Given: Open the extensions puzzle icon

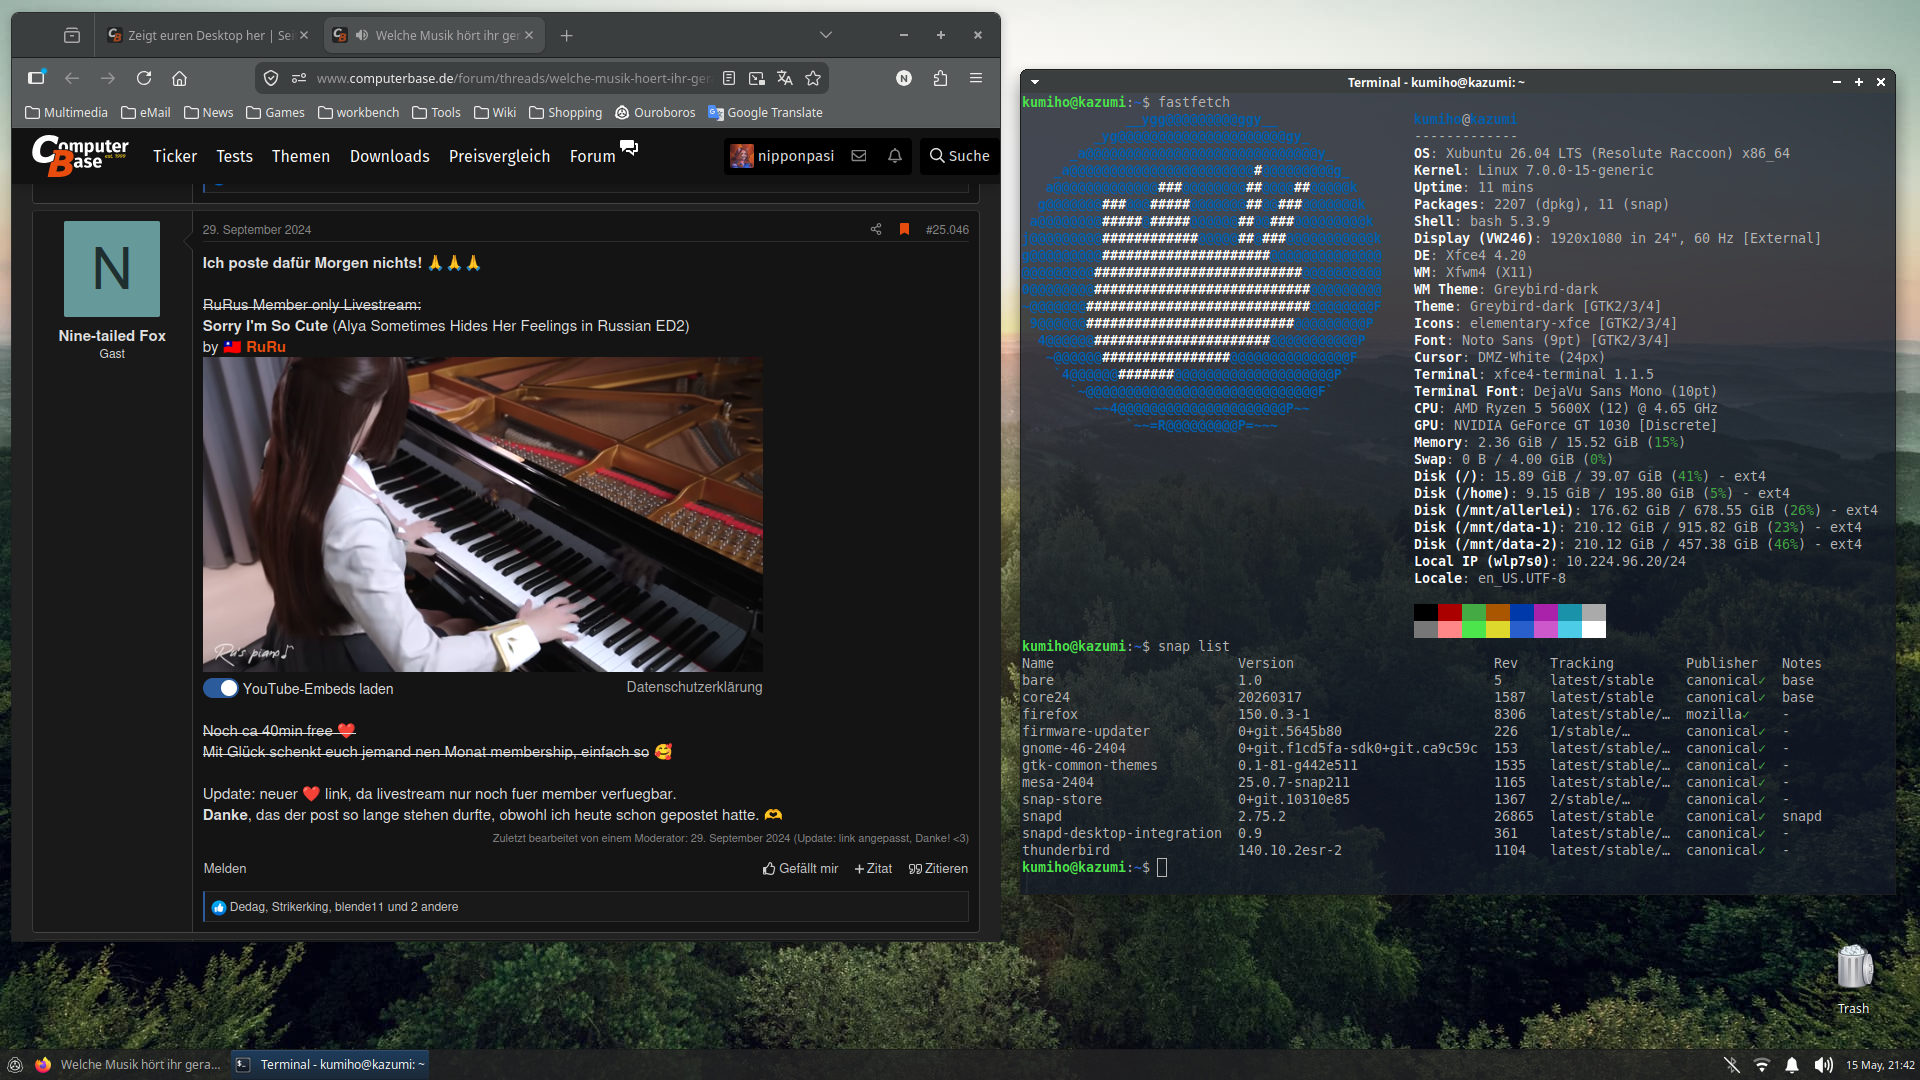Looking at the screenshot, I should pyautogui.click(x=940, y=78).
